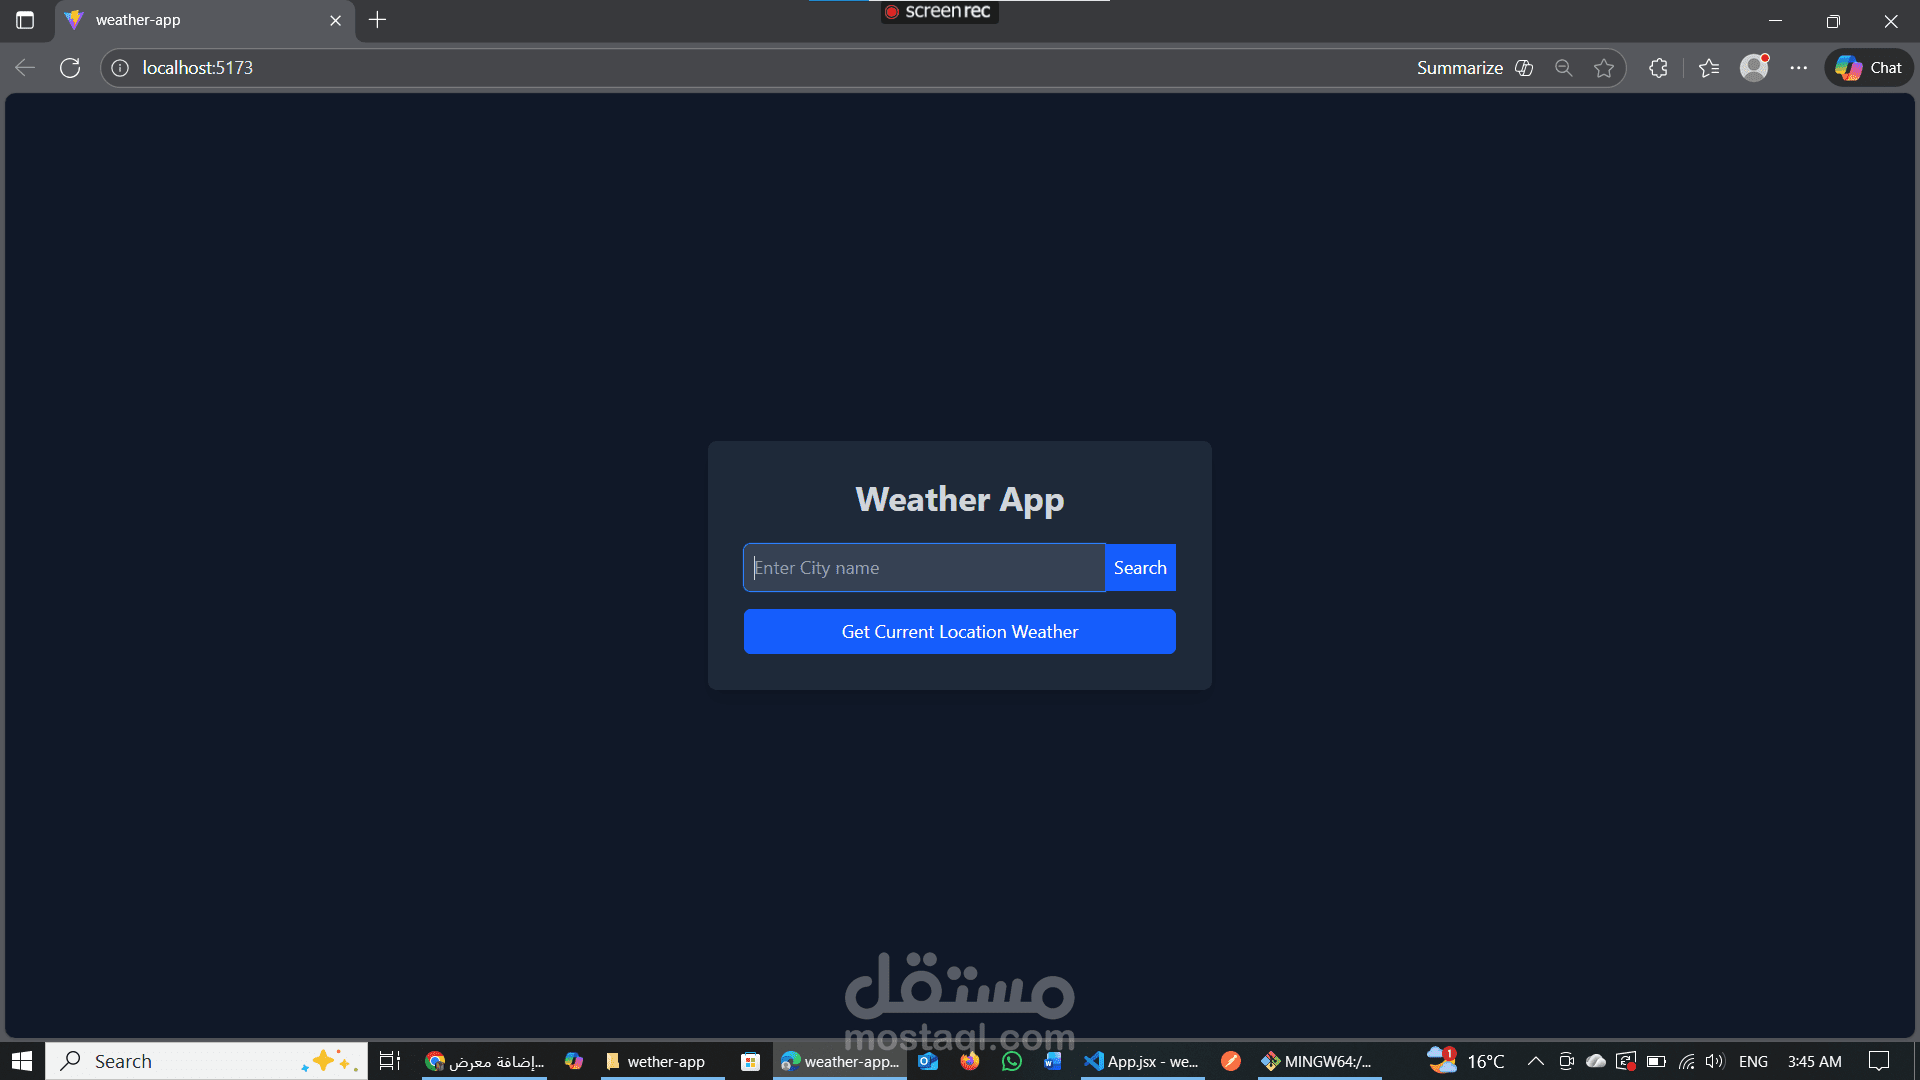Open the Copilot icon next to Summarize
The height and width of the screenshot is (1080, 1920).
click(1524, 67)
